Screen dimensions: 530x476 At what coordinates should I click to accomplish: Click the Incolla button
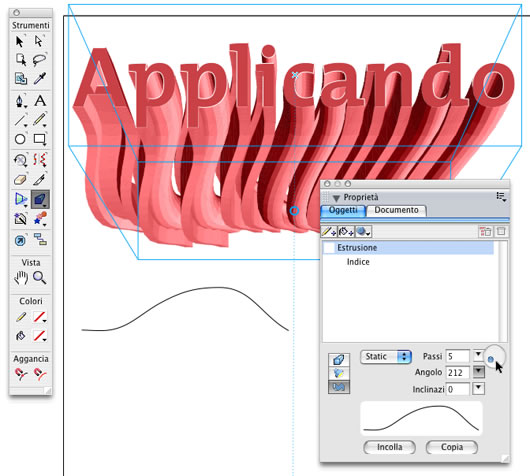[x=389, y=447]
